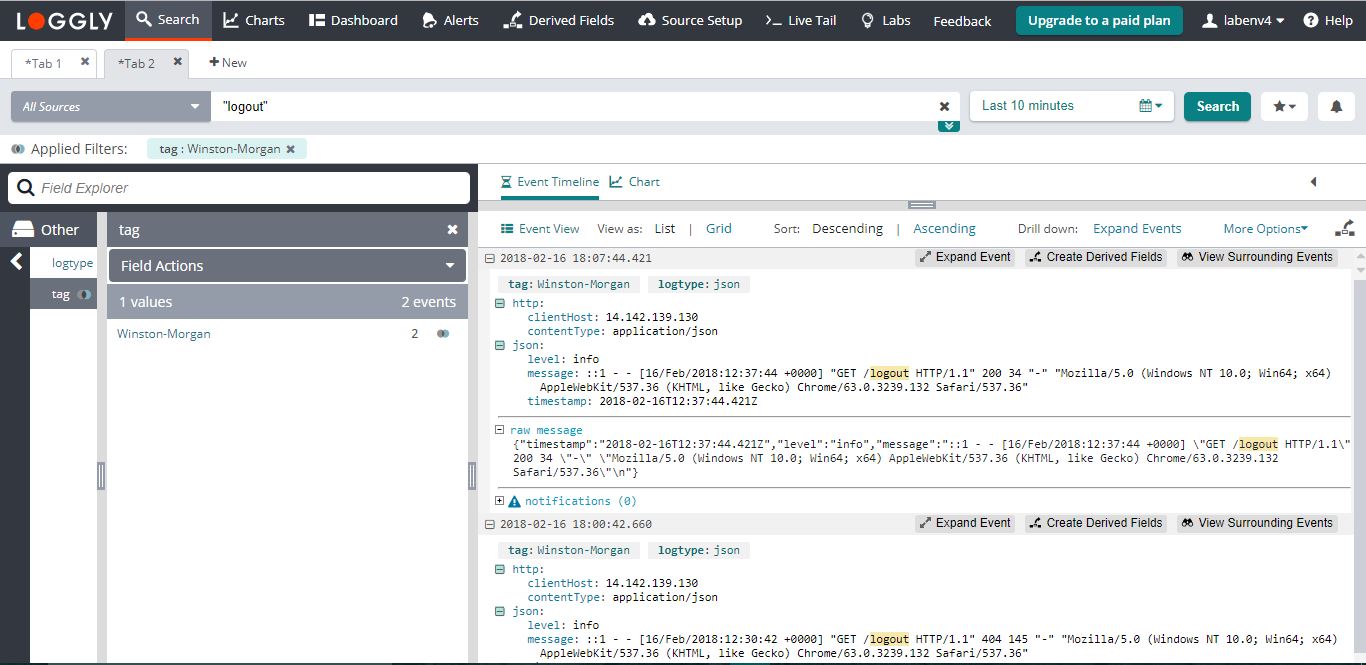
Task: Open the starred saved searches menu
Action: [x=1284, y=107]
